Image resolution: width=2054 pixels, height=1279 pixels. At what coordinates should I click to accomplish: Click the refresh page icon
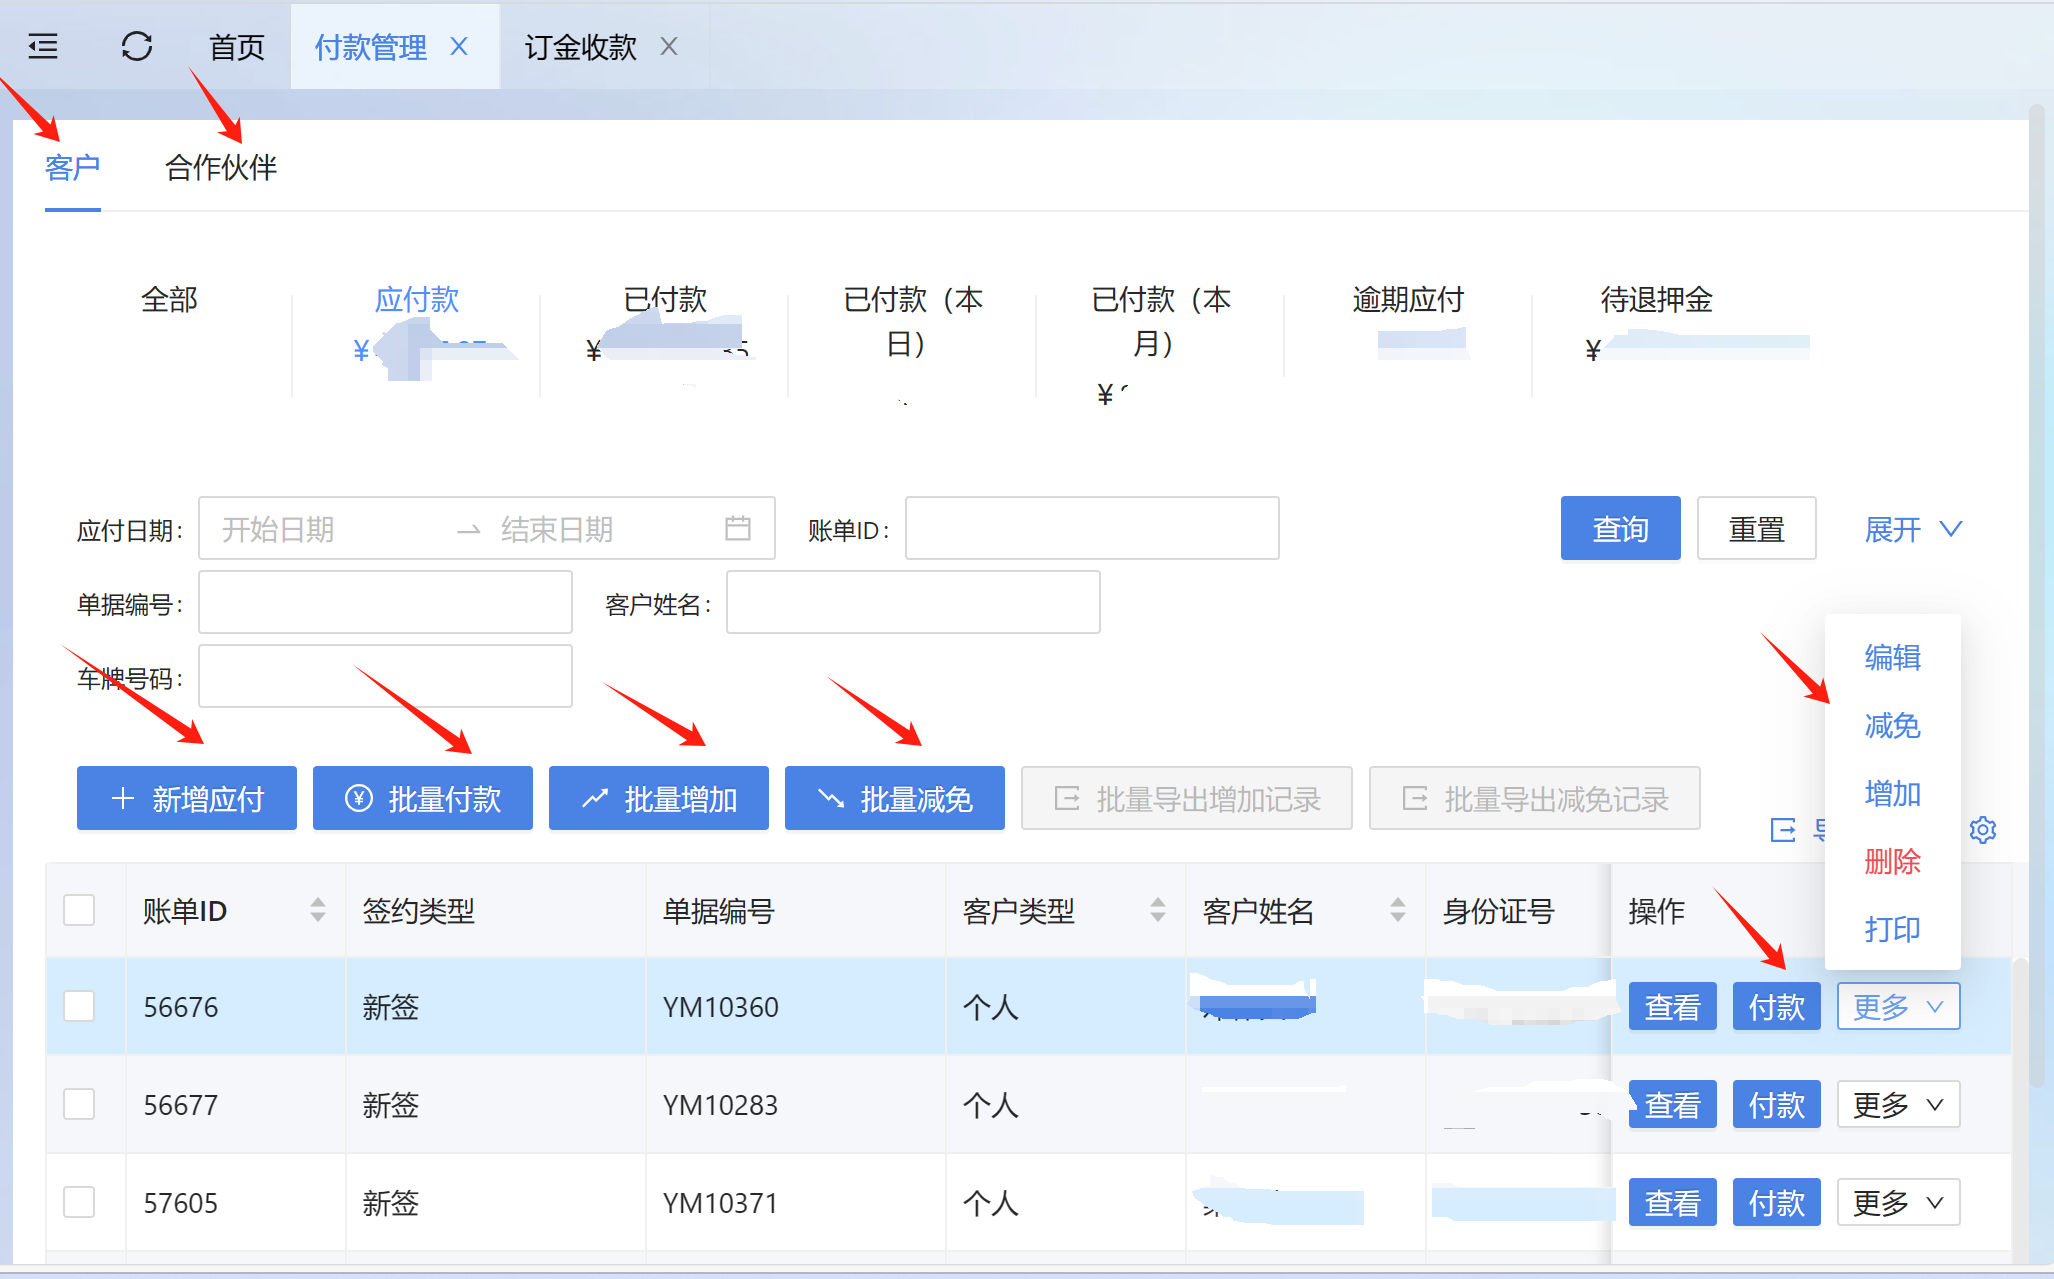pos(137,46)
